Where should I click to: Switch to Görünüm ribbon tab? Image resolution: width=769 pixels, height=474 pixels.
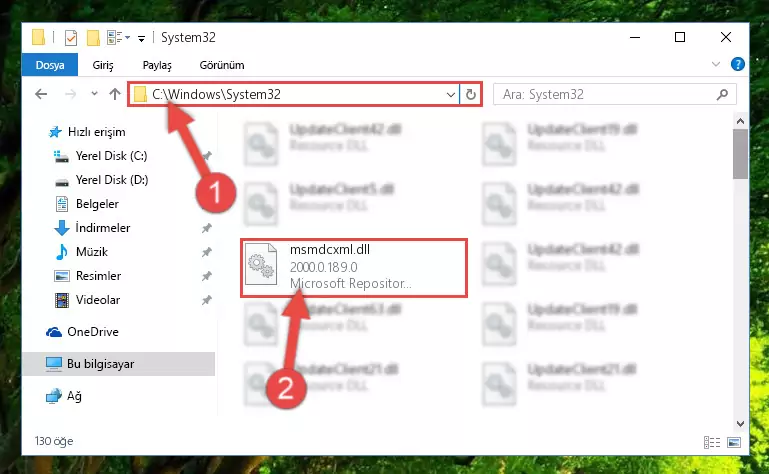click(222, 65)
